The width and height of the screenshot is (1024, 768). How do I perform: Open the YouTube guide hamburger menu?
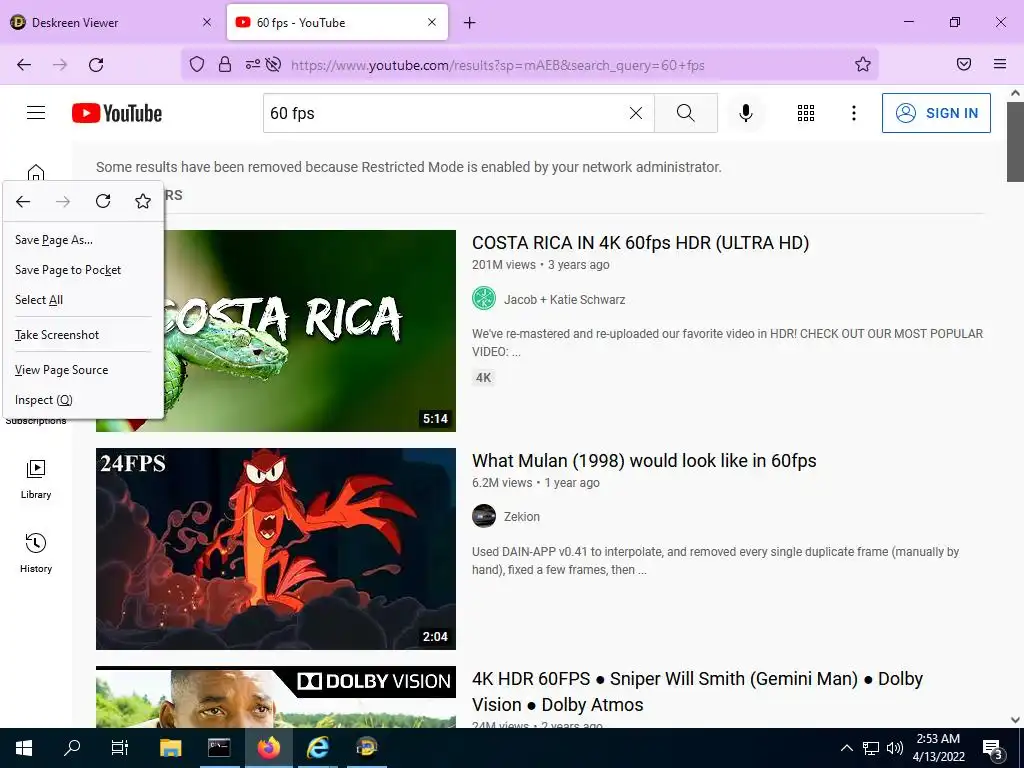[x=36, y=113]
